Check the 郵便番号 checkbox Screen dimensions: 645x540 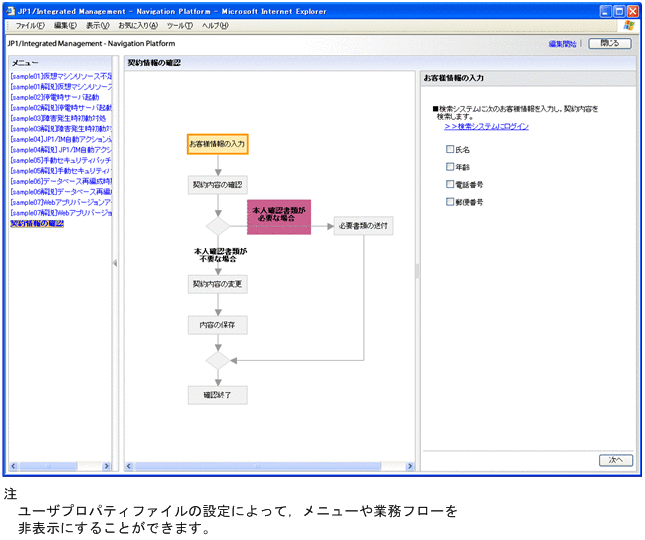[x=450, y=202]
